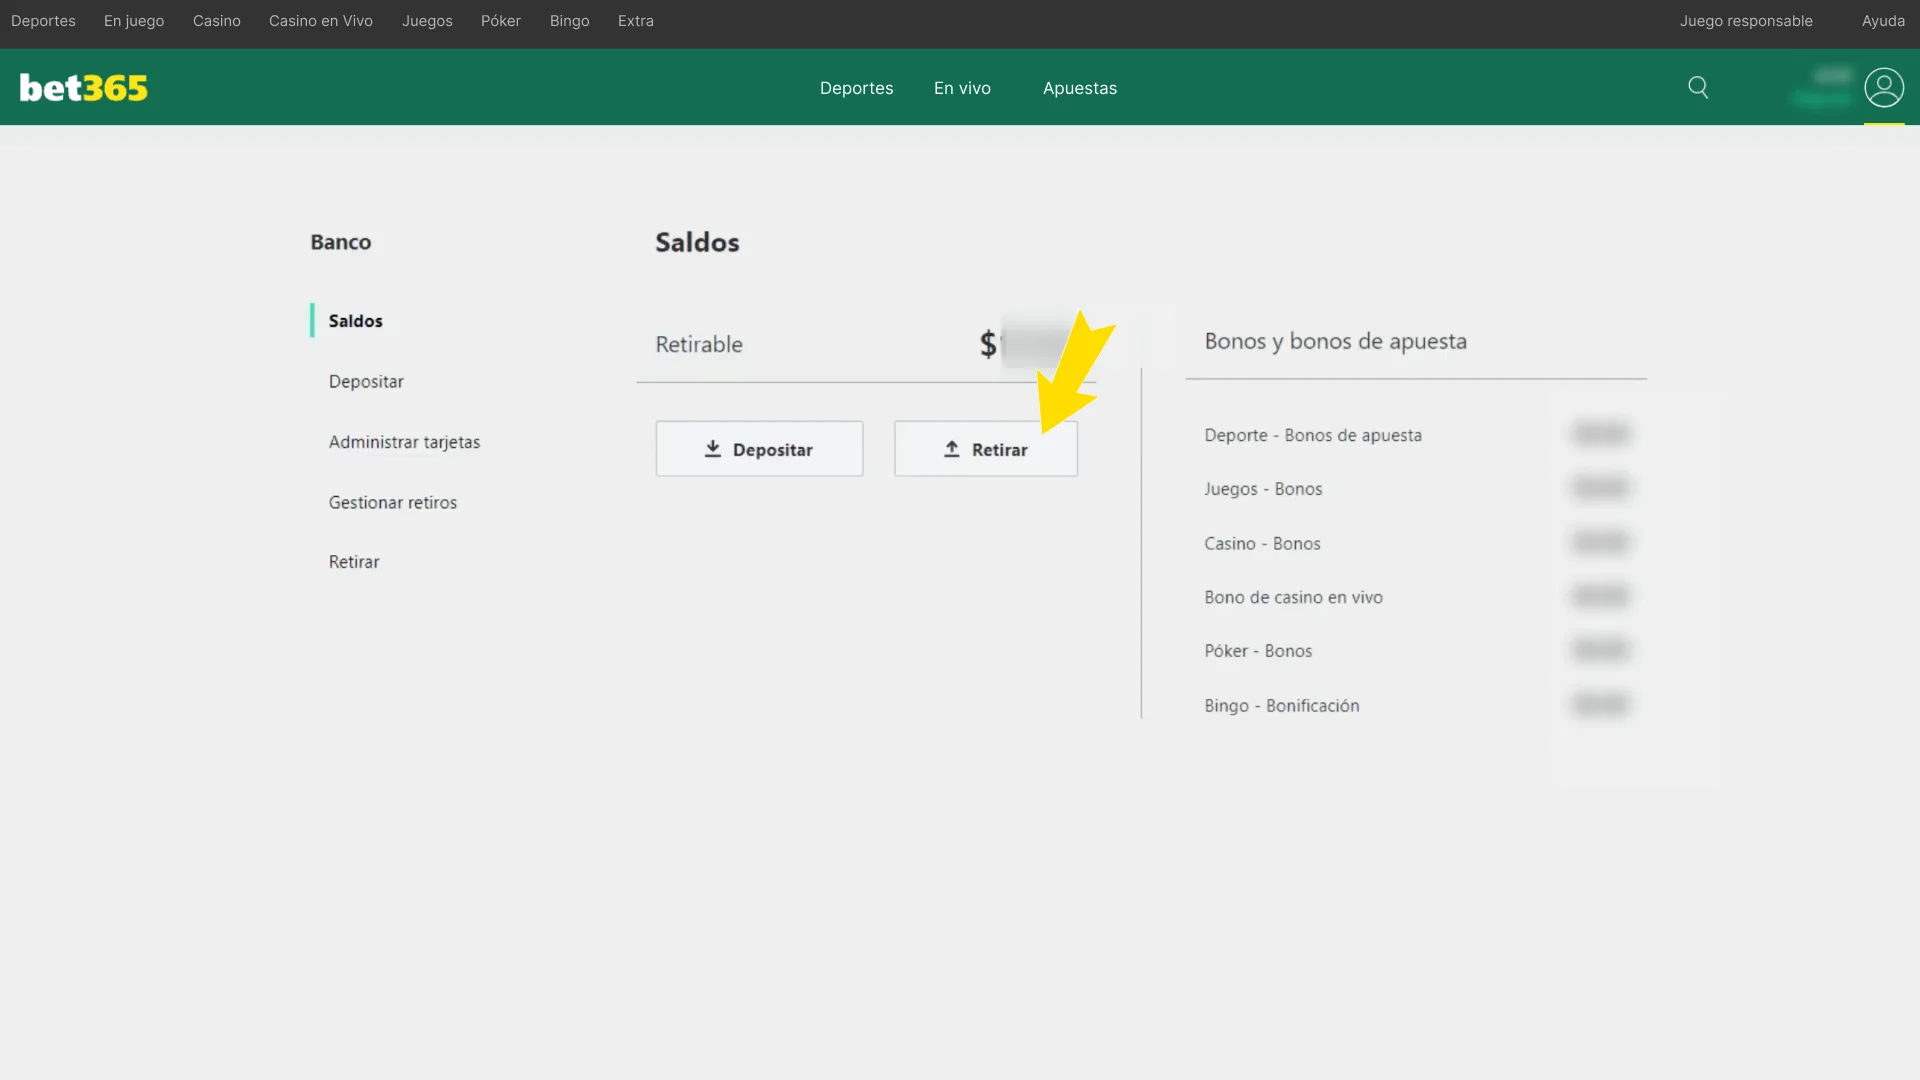The image size is (1920, 1080).
Task: Open the account menu via profile icon
Action: 1885,87
